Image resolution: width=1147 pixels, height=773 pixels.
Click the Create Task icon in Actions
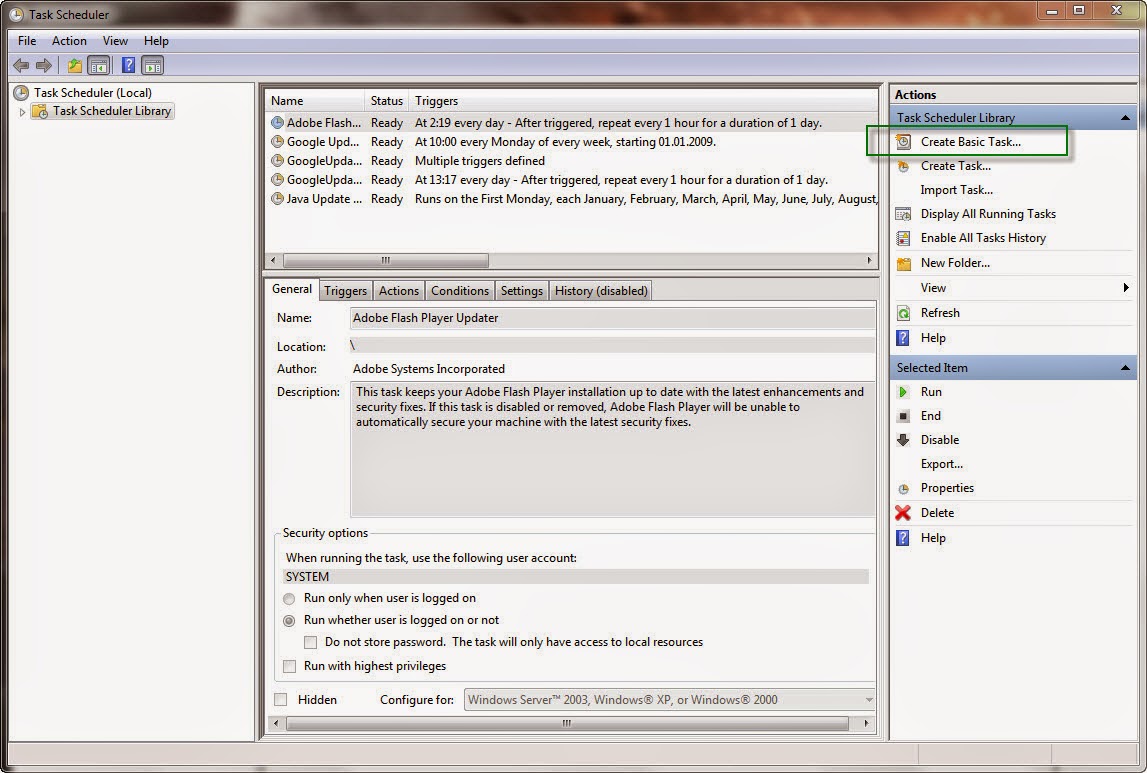click(903, 166)
